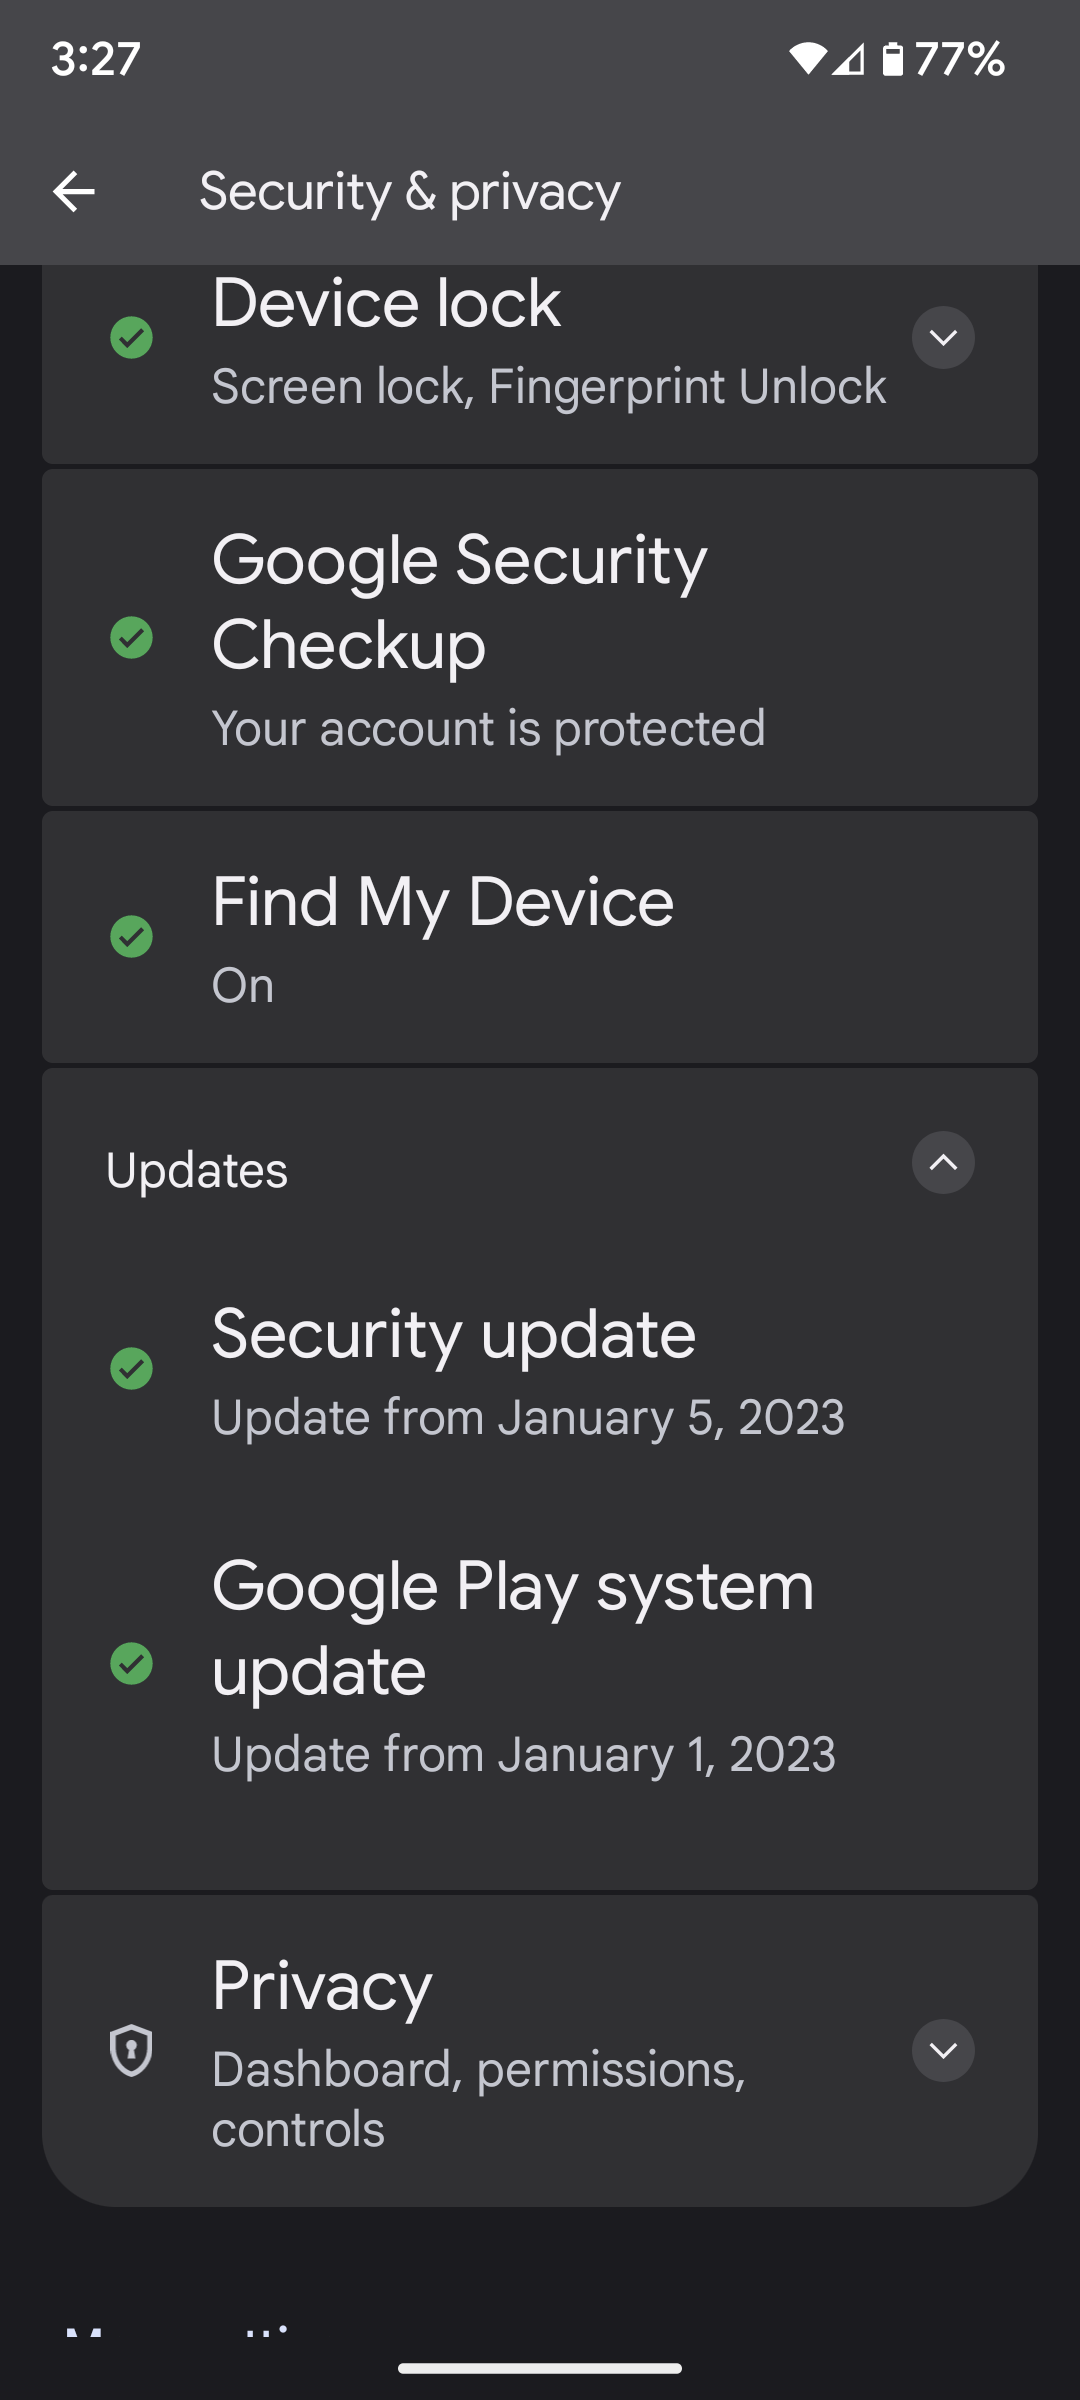Expand the Device lock section chevron

(943, 337)
